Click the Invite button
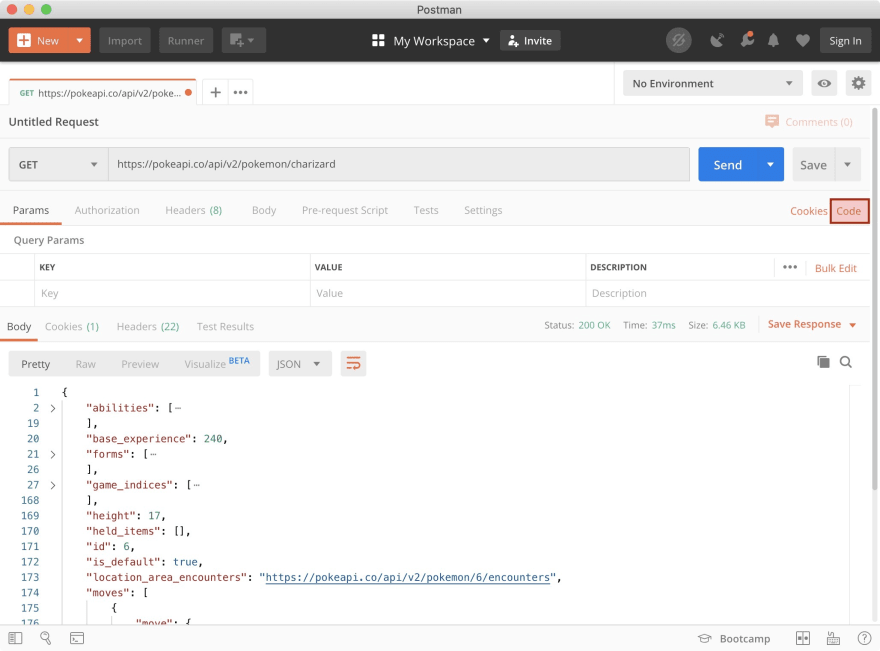 [x=530, y=40]
